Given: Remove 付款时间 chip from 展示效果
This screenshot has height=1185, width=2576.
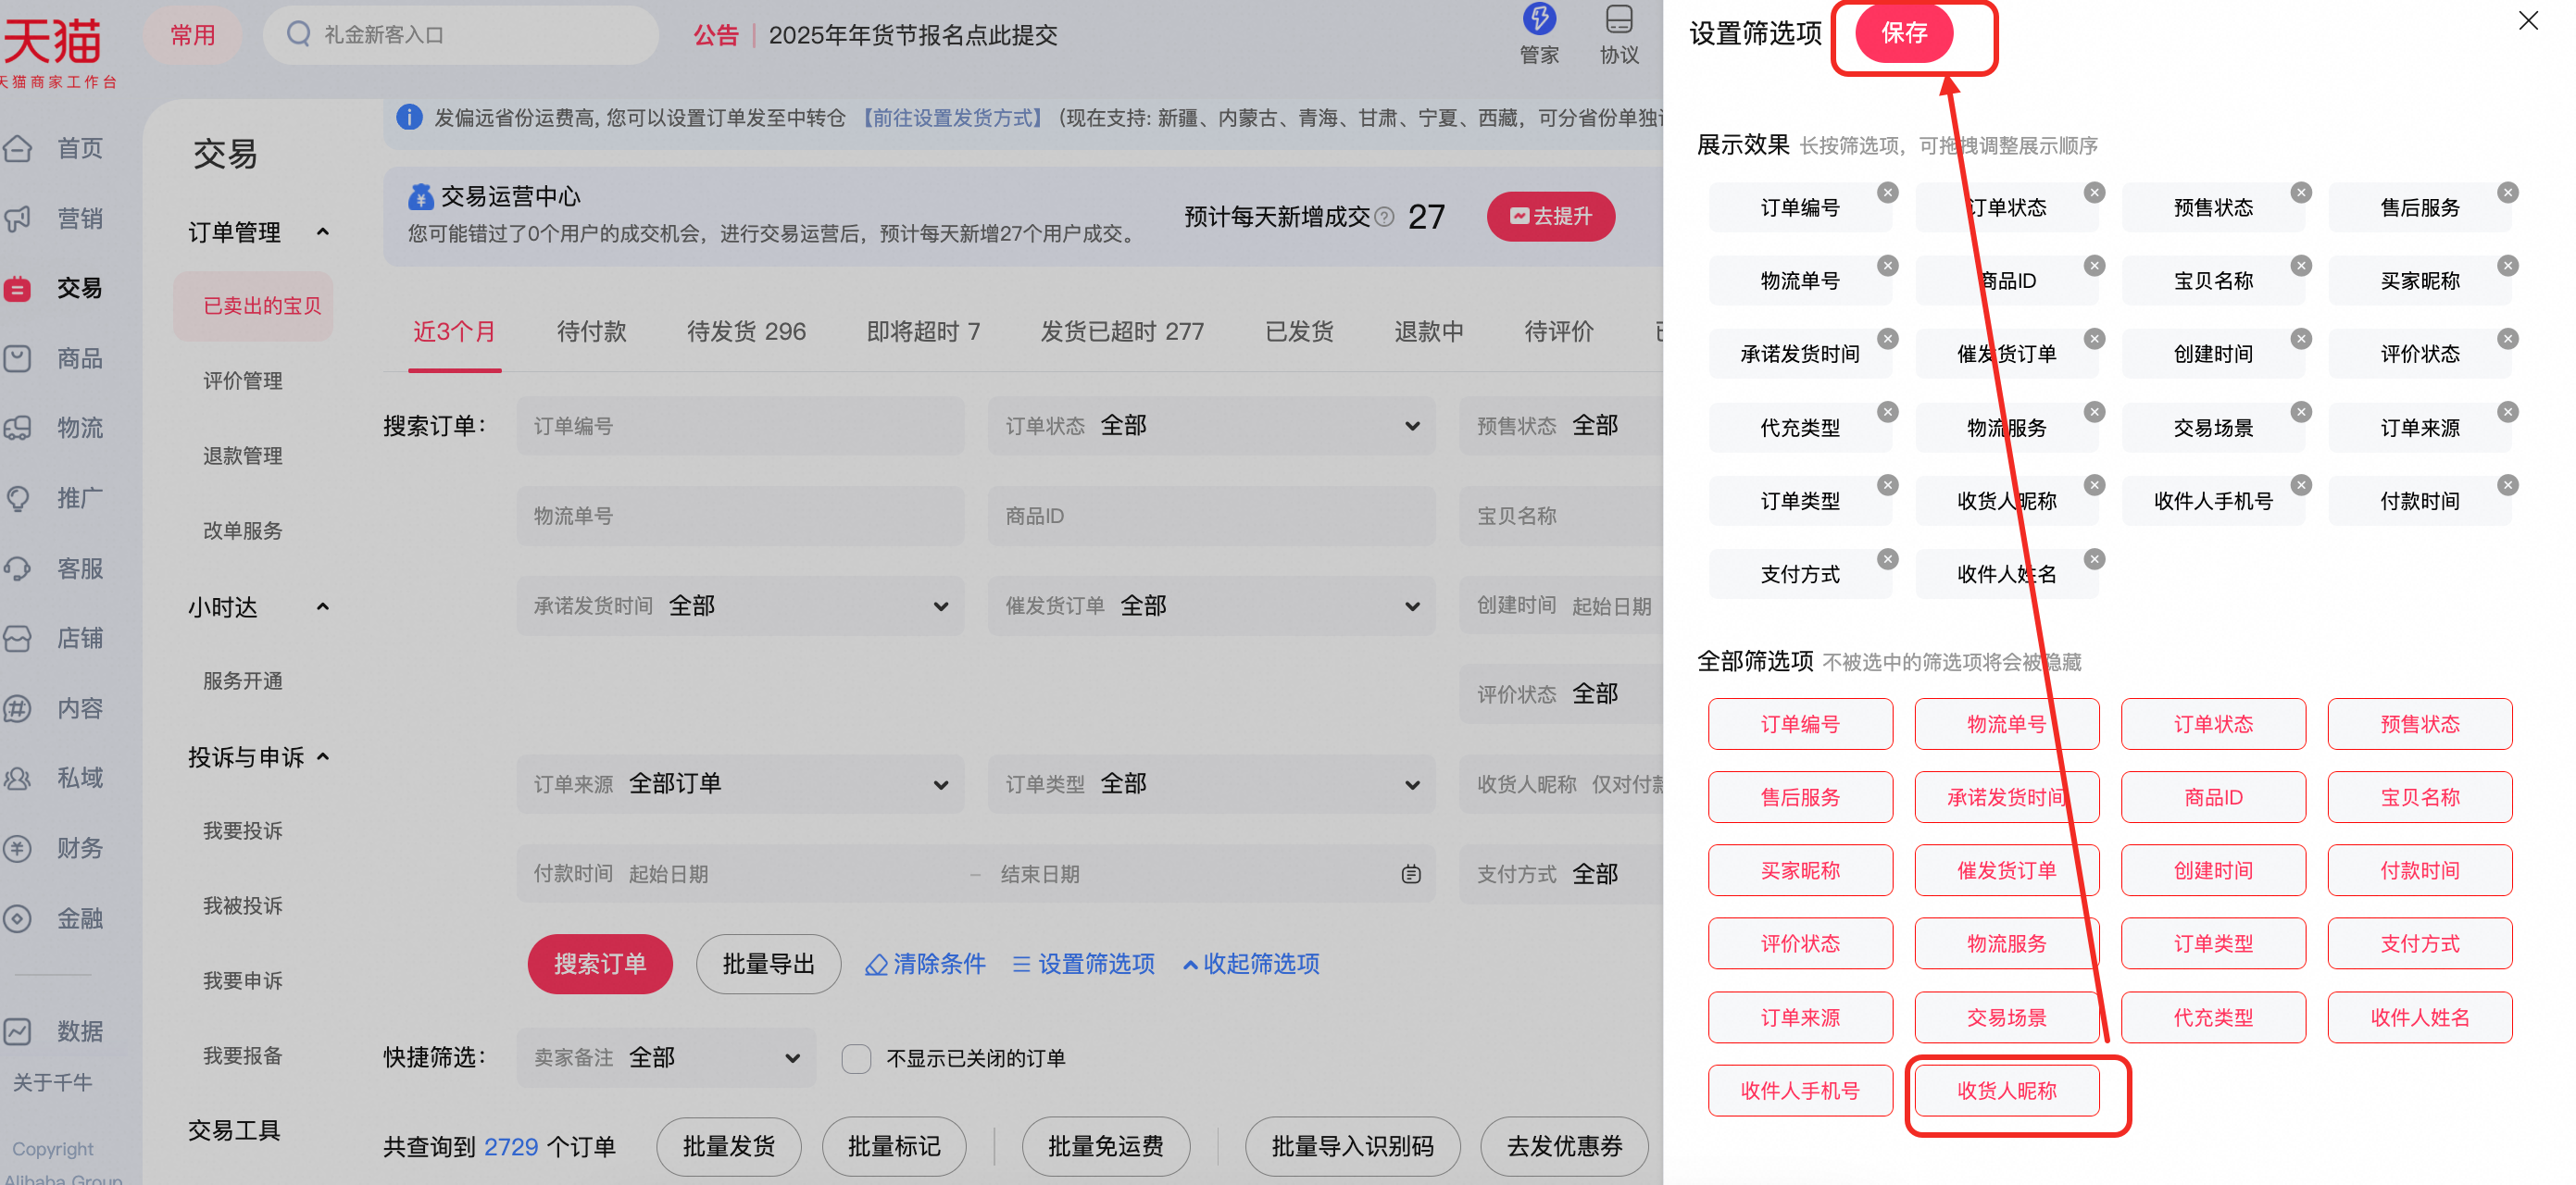Looking at the screenshot, I should pos(2507,485).
